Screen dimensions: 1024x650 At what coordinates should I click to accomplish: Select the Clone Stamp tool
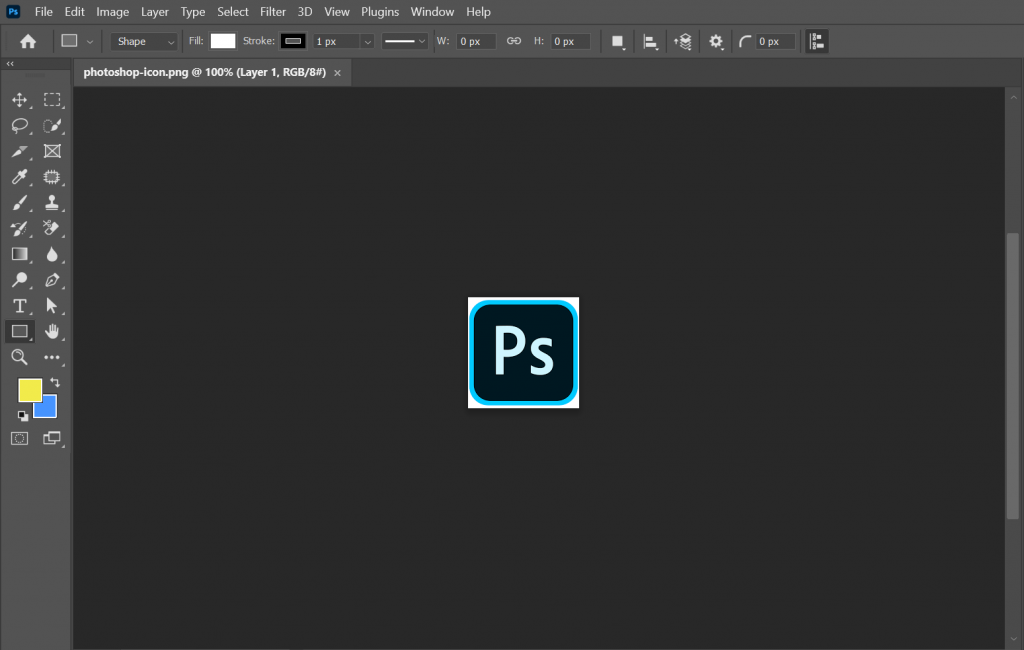52,202
